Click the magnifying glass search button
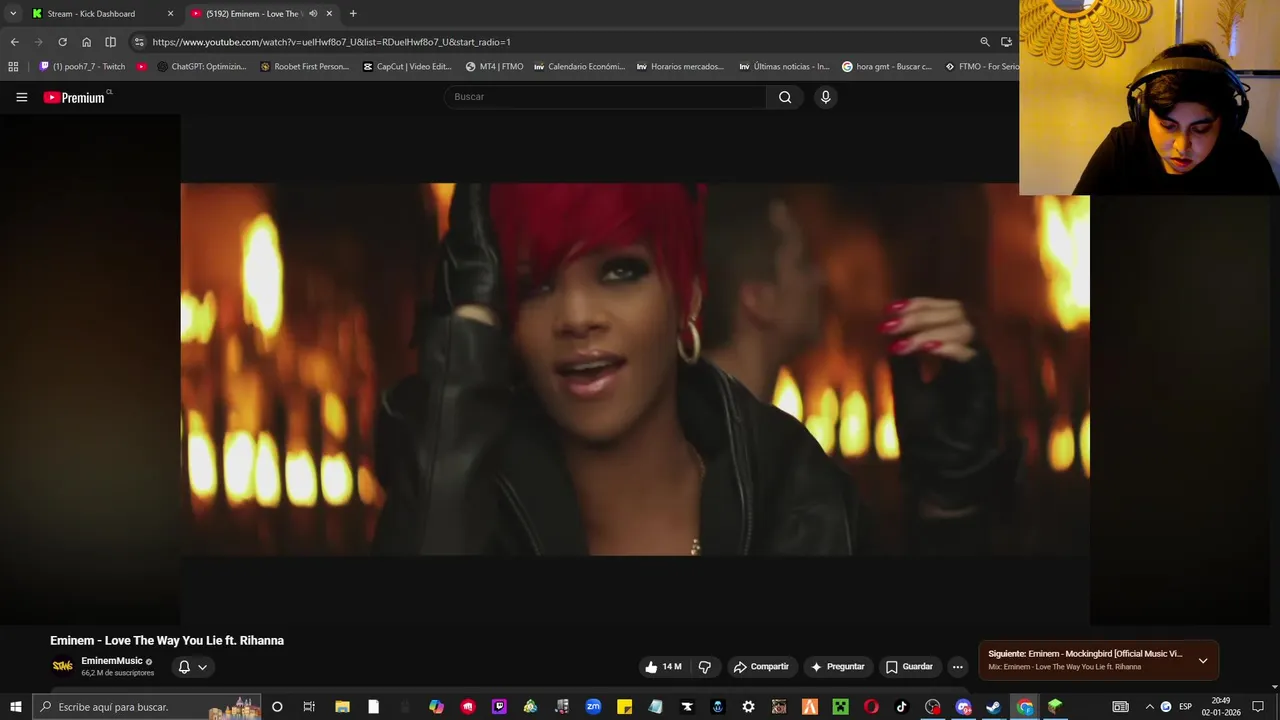This screenshot has height=720, width=1280. tap(785, 97)
